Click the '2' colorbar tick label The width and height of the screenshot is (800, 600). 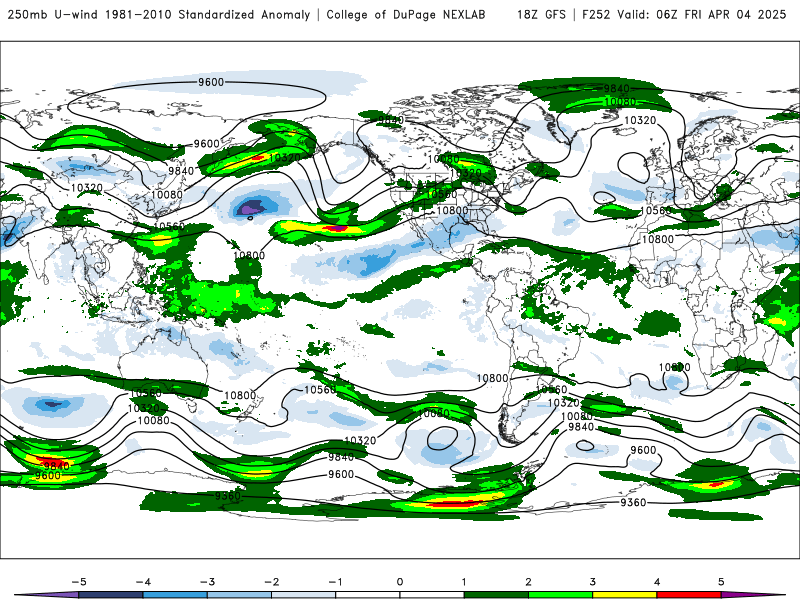coord(528,582)
